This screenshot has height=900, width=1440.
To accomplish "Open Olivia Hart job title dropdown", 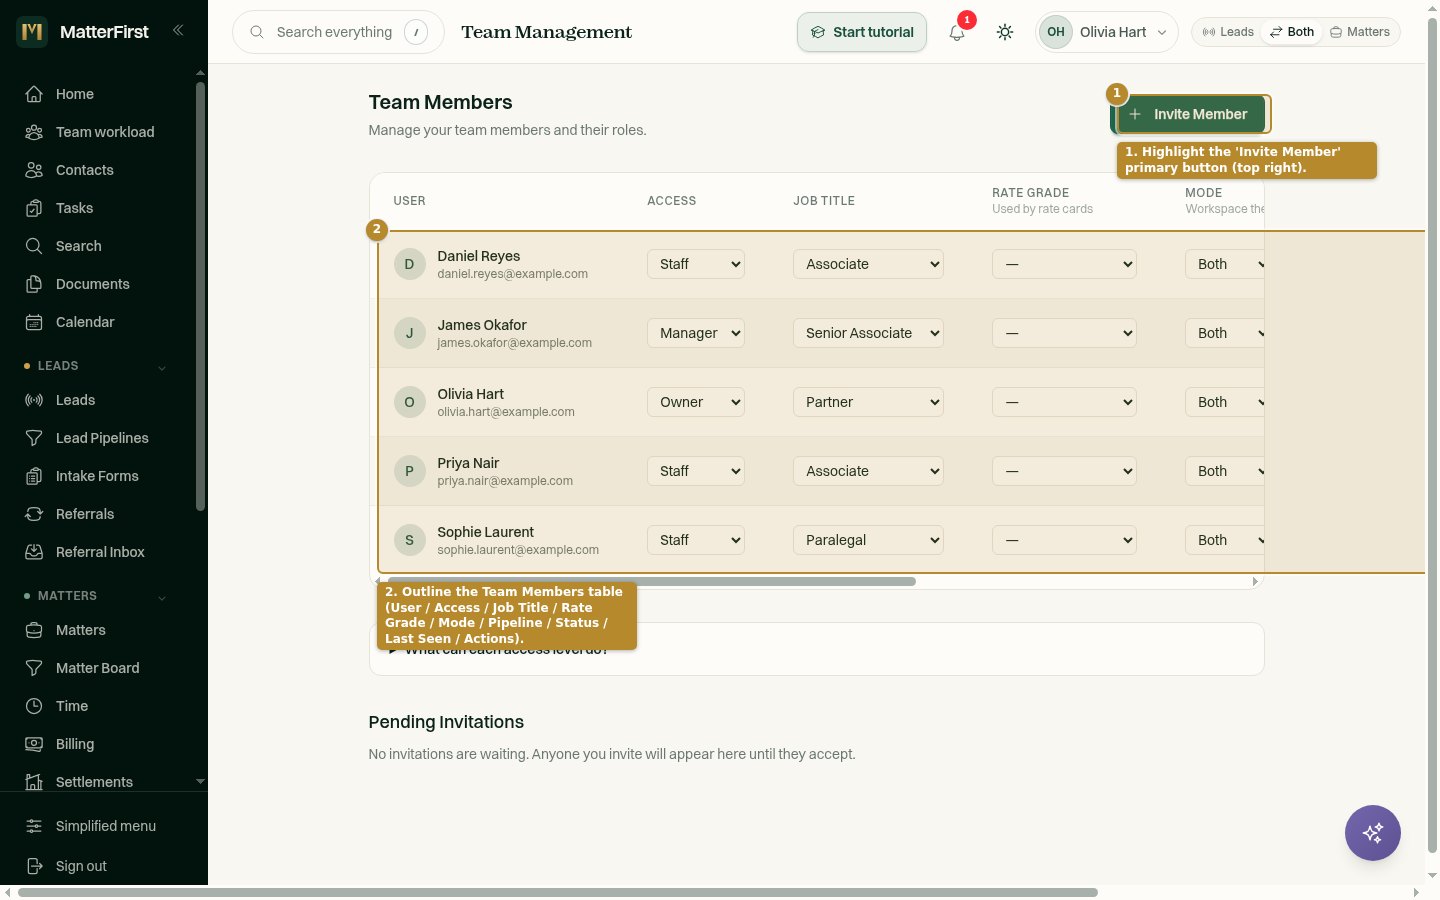I will pos(869,402).
